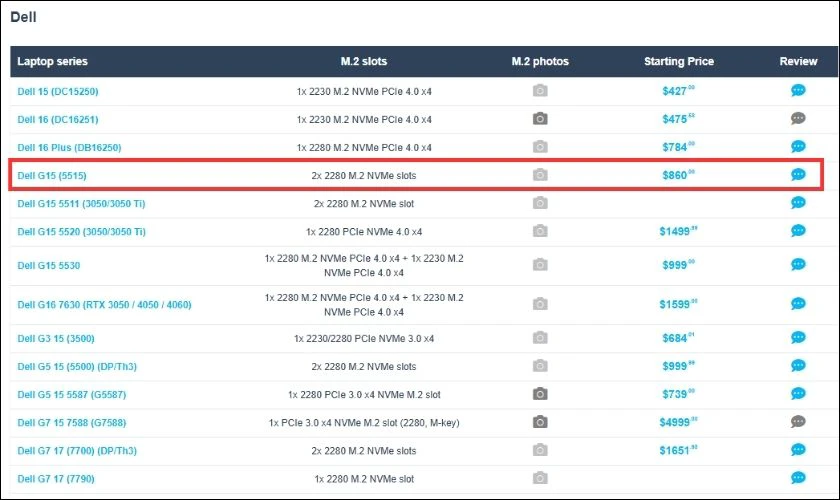Open Dell G7 15 7588 (G7588) link
Image resolution: width=840 pixels, height=500 pixels.
click(72, 423)
